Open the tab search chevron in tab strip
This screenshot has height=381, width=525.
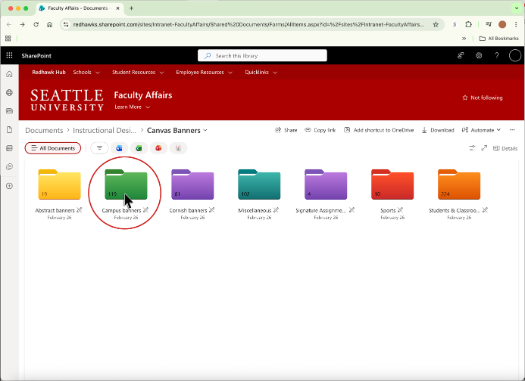pos(516,8)
